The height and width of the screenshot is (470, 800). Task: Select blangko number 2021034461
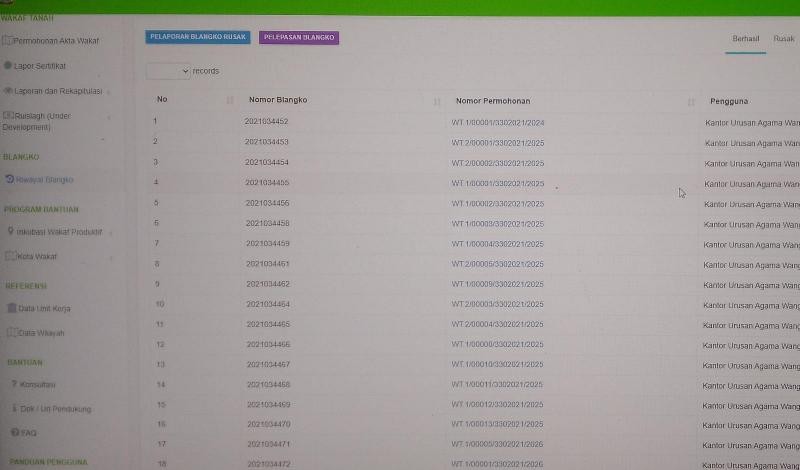coord(268,264)
